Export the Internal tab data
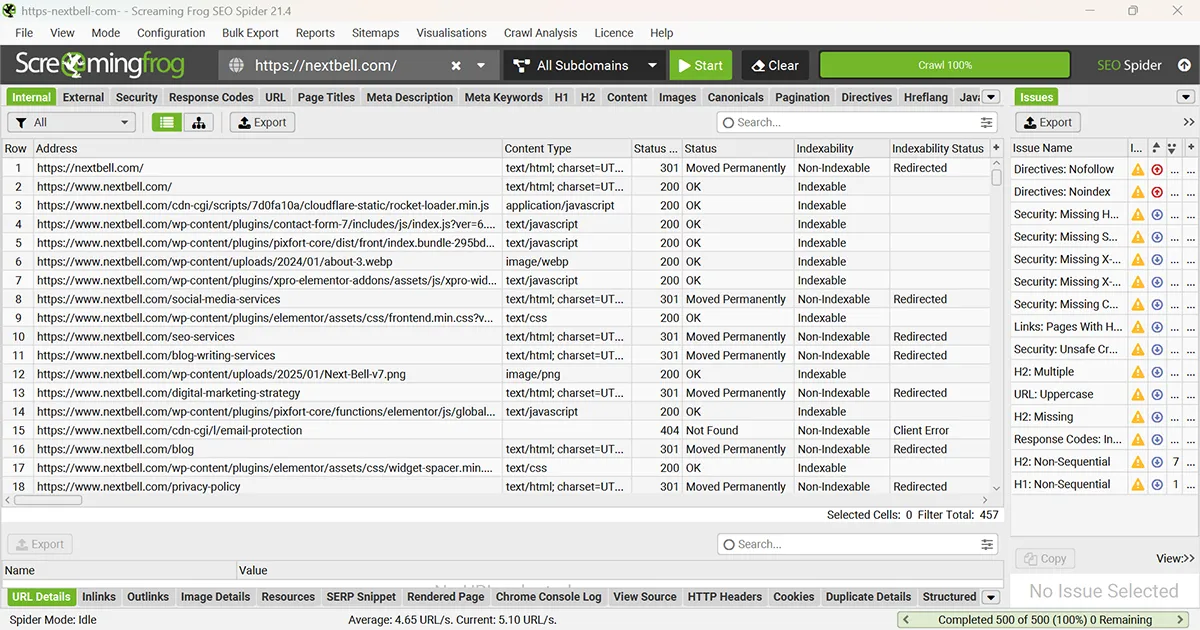The height and width of the screenshot is (630, 1200). [x=262, y=122]
